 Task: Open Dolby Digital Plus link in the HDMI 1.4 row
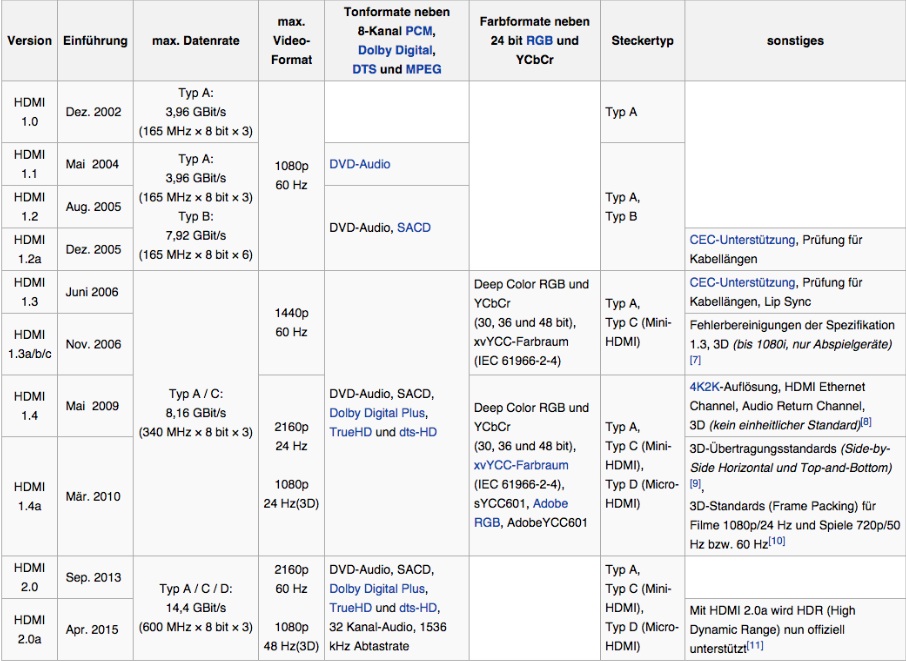[x=377, y=413]
